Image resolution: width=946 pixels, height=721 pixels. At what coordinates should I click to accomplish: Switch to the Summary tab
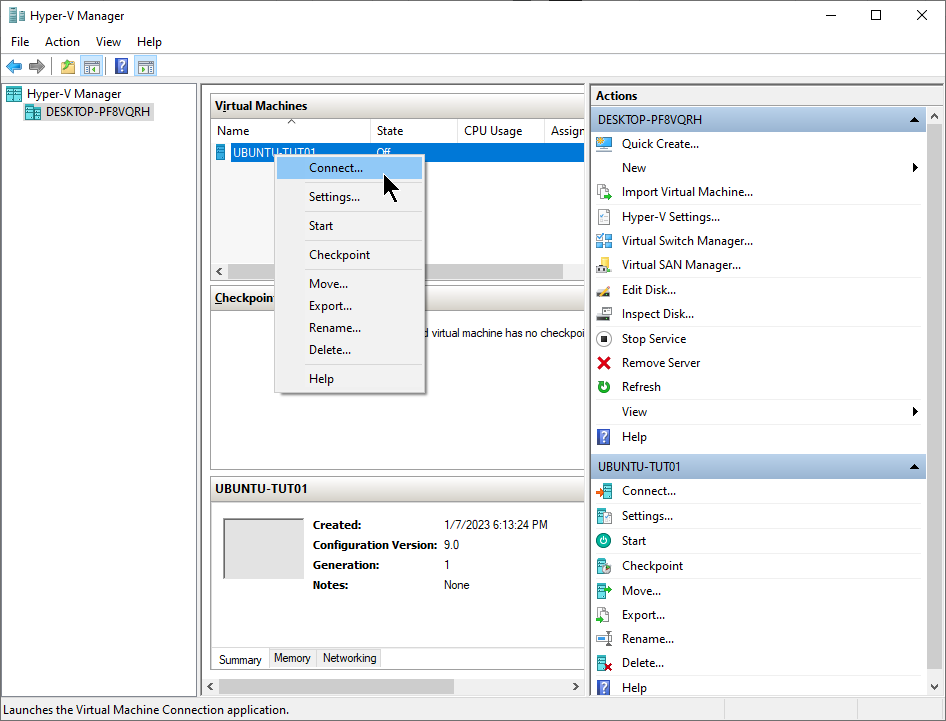pos(240,659)
